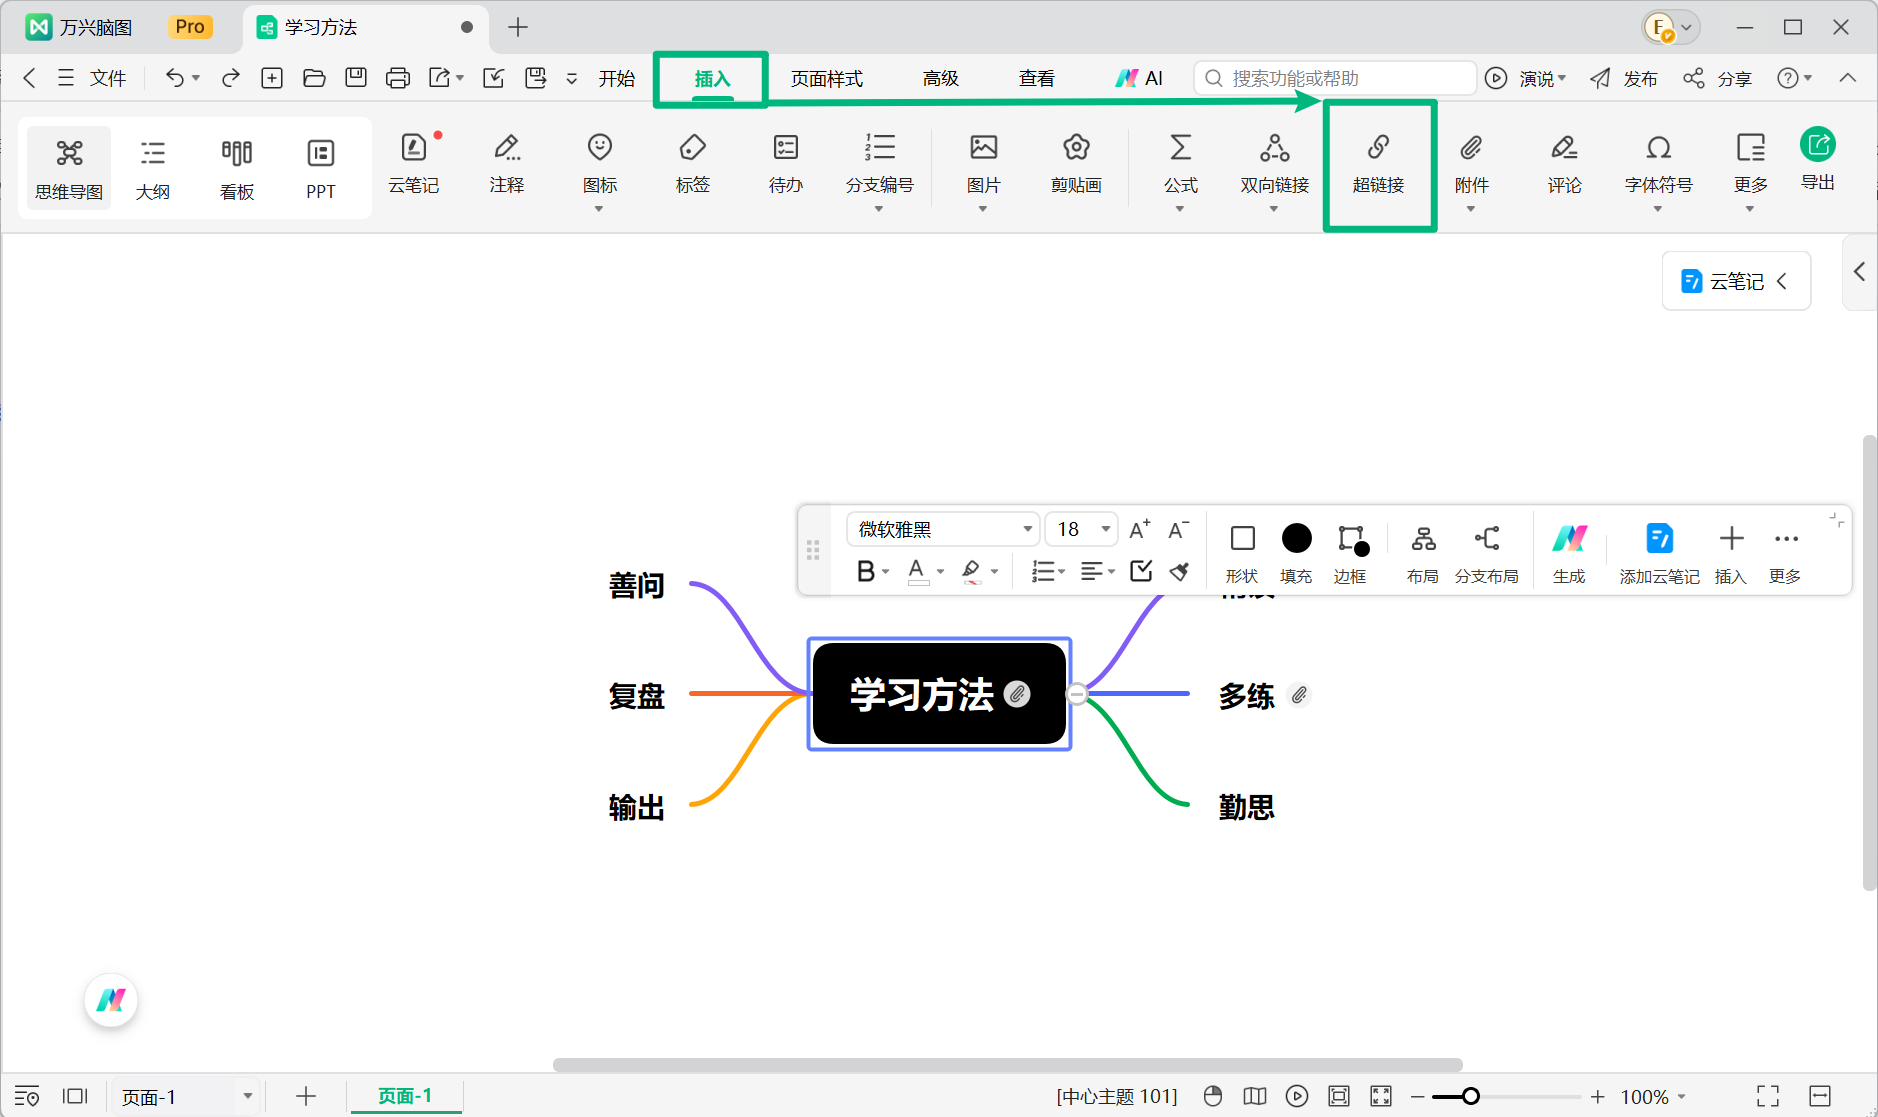
Task: Insert 字体符号 font symbols
Action: 1658,171
